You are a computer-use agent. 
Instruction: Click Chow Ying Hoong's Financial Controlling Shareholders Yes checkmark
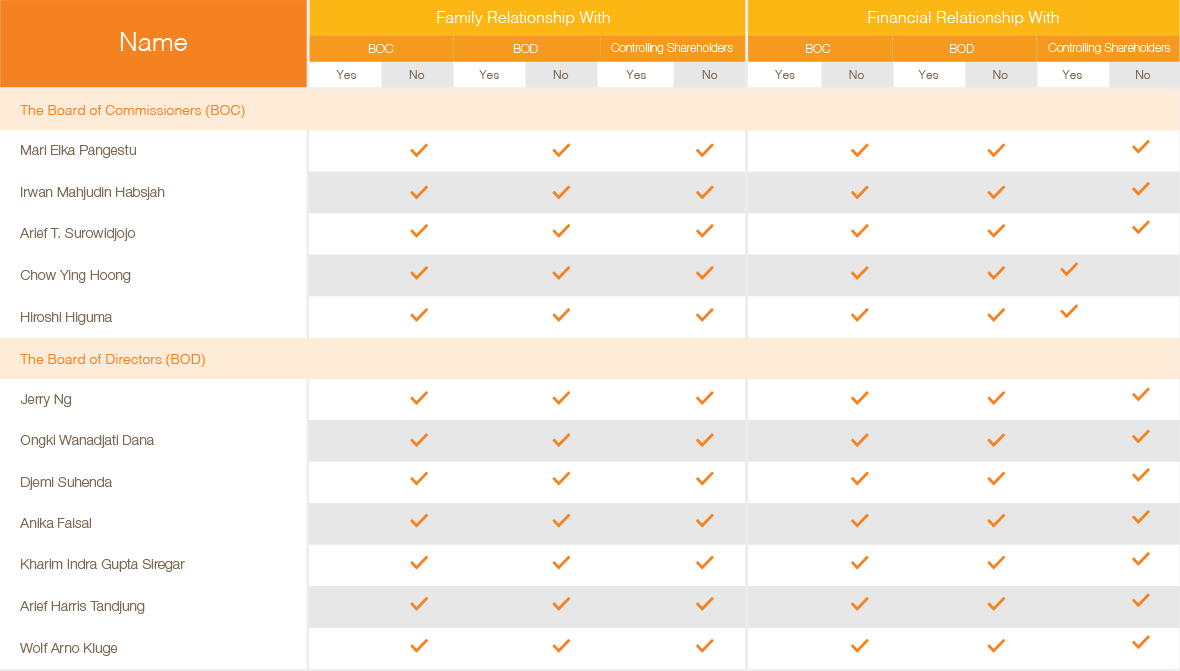(x=1069, y=269)
